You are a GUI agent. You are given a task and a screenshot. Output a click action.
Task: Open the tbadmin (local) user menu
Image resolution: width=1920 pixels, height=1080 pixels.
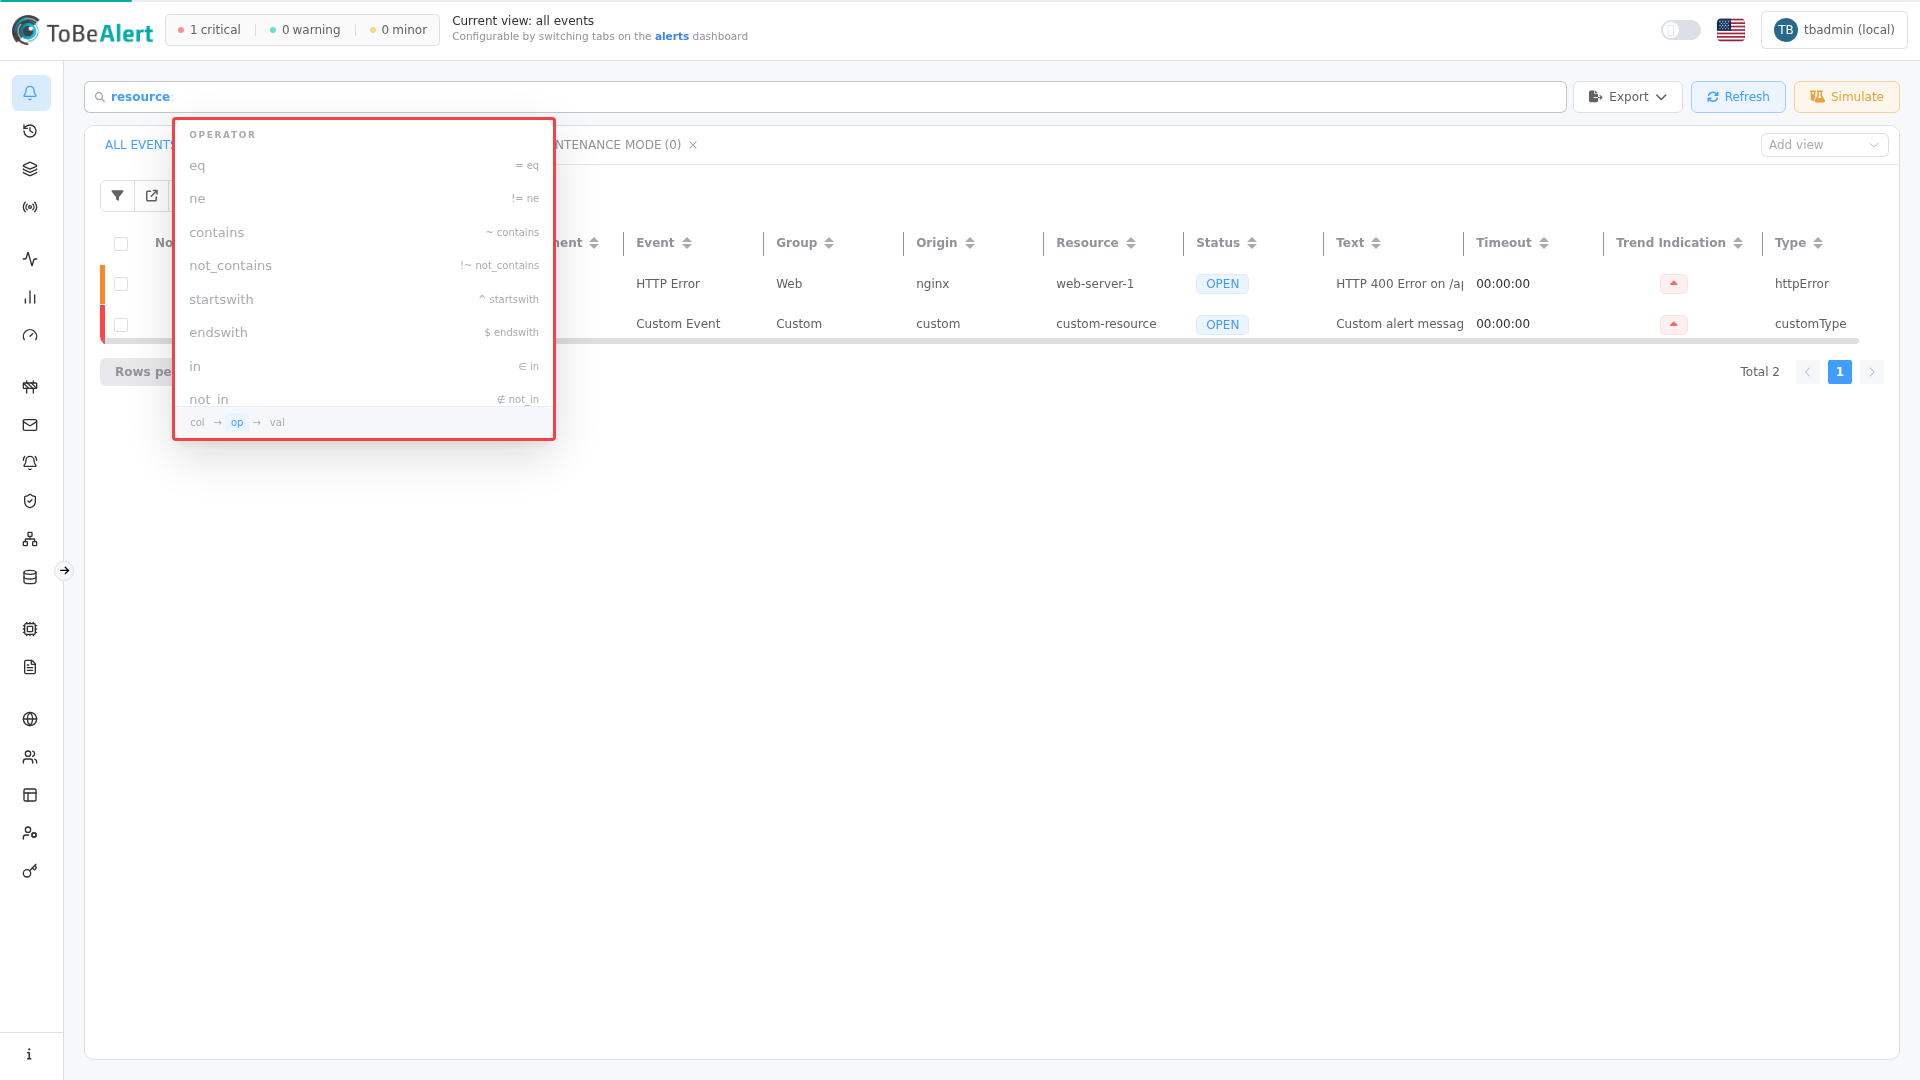tap(1834, 30)
